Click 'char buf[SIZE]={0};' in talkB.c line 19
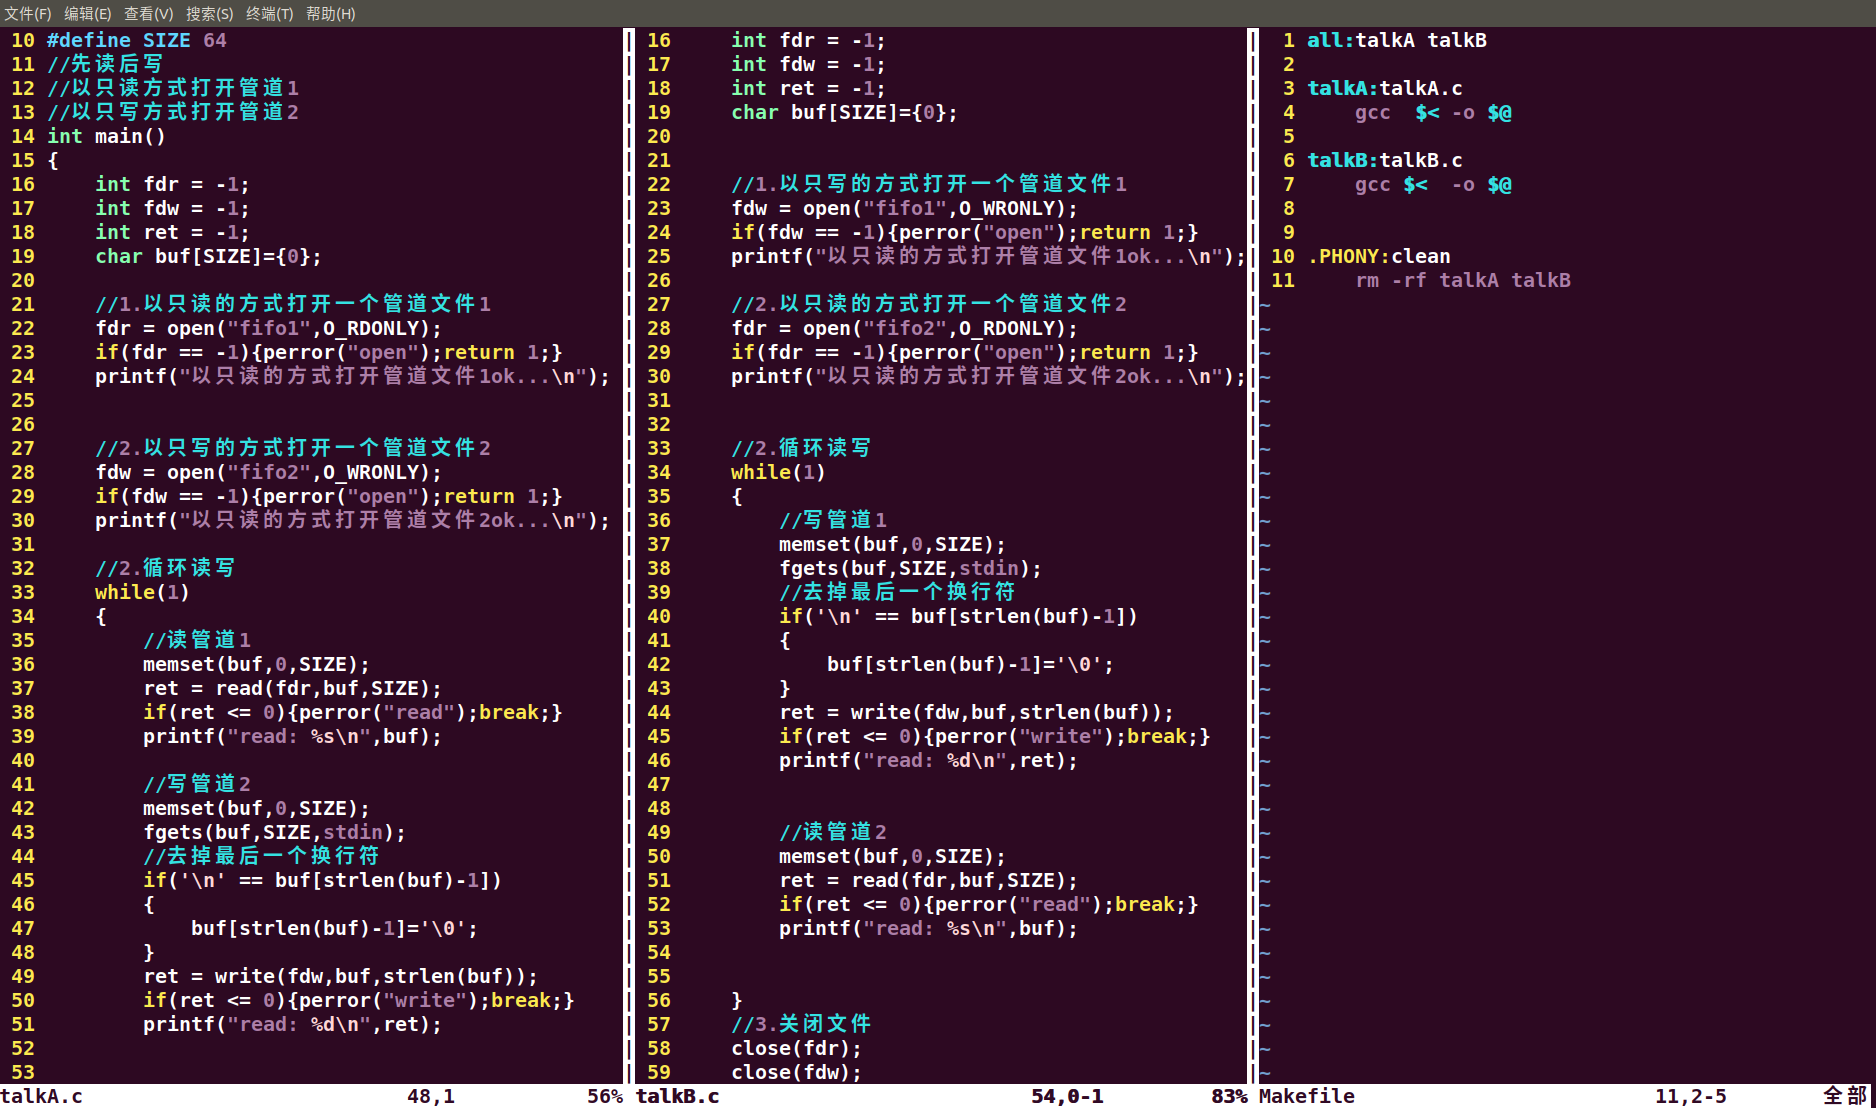Viewport: 1876px width, 1108px height. [844, 112]
